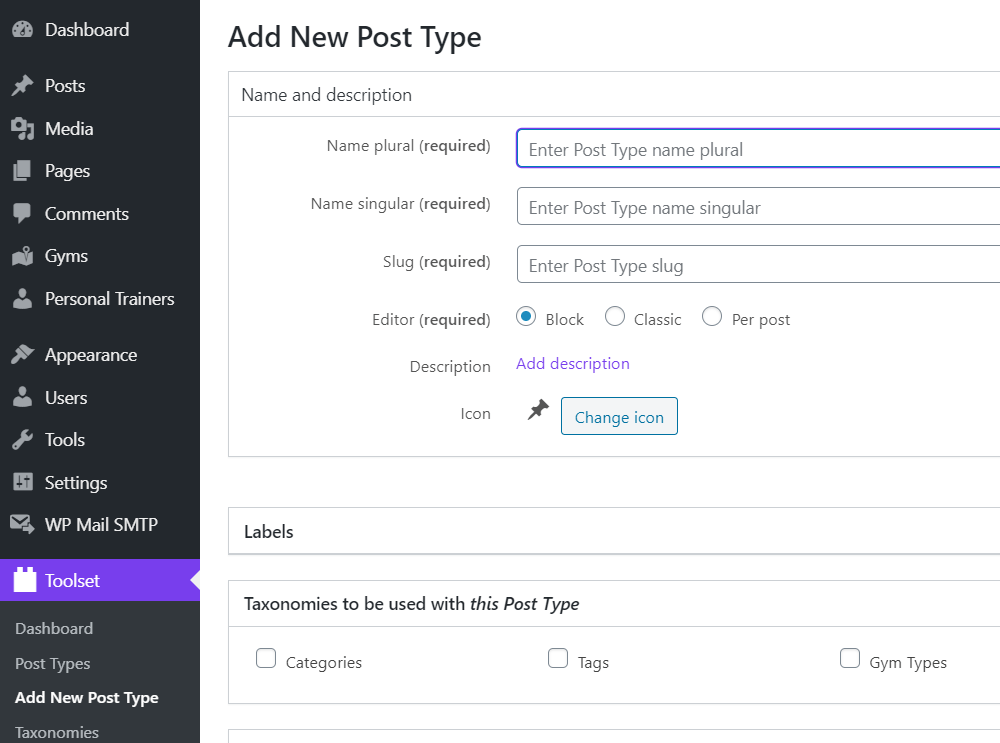The height and width of the screenshot is (743, 1000).
Task: Click the Comments speech bubble icon
Action: [x=22, y=214]
